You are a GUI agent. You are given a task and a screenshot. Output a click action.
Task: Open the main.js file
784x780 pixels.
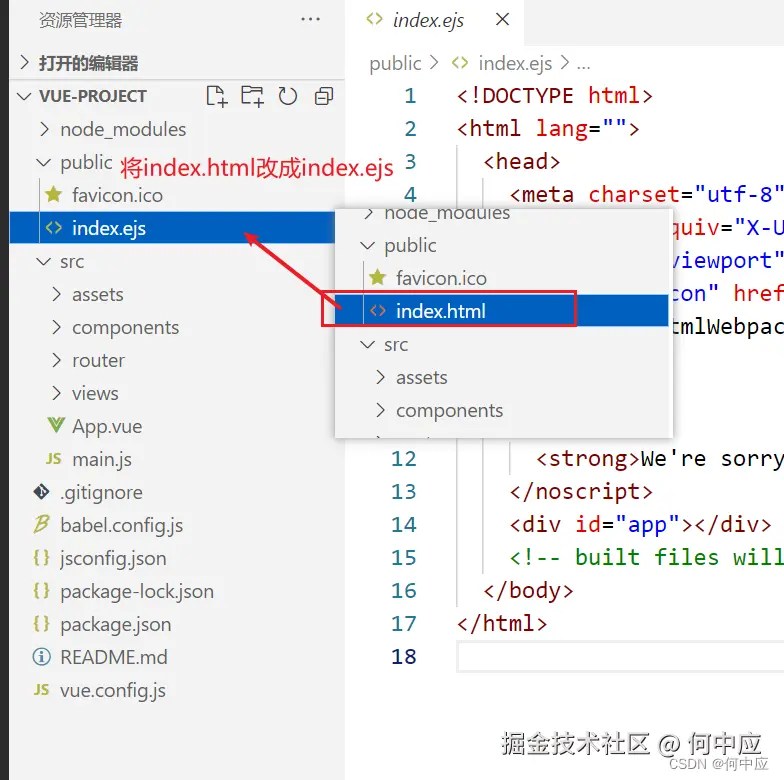pos(102,460)
